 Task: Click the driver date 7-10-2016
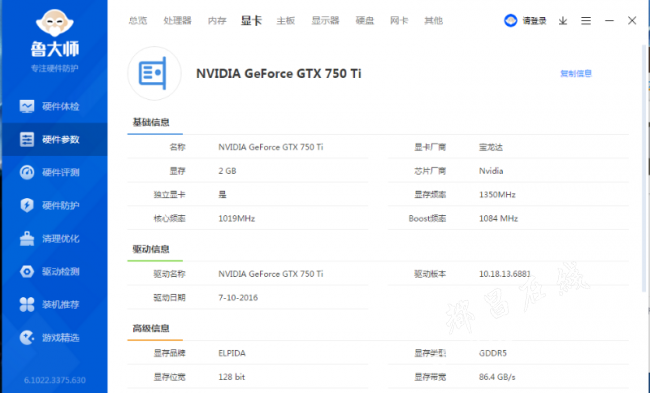(x=238, y=298)
